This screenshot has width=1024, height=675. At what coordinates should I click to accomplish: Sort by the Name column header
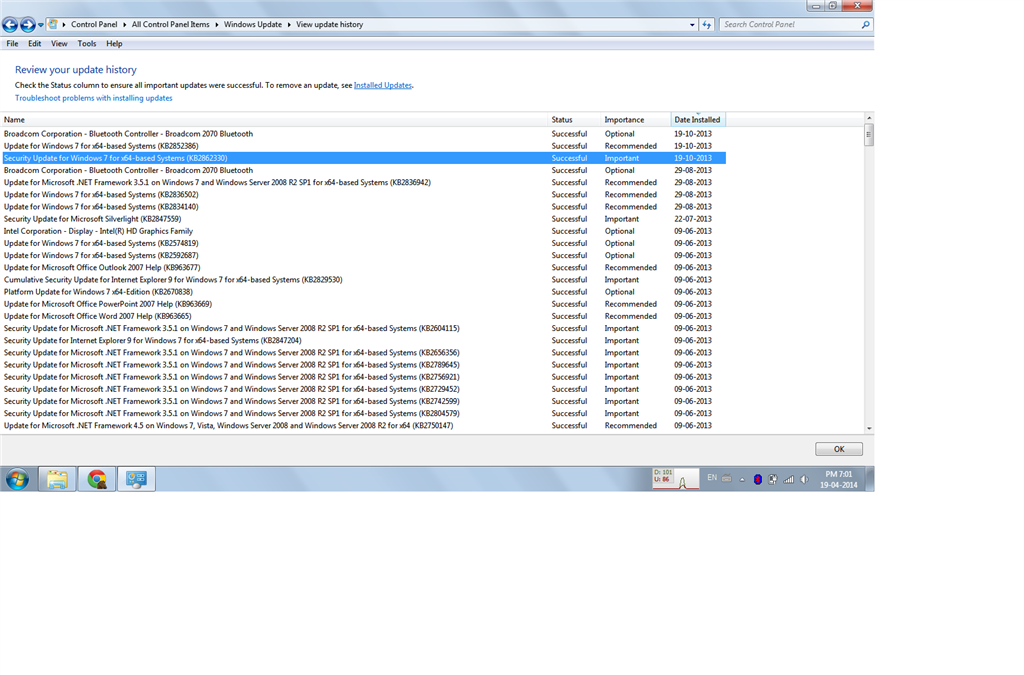[274, 120]
